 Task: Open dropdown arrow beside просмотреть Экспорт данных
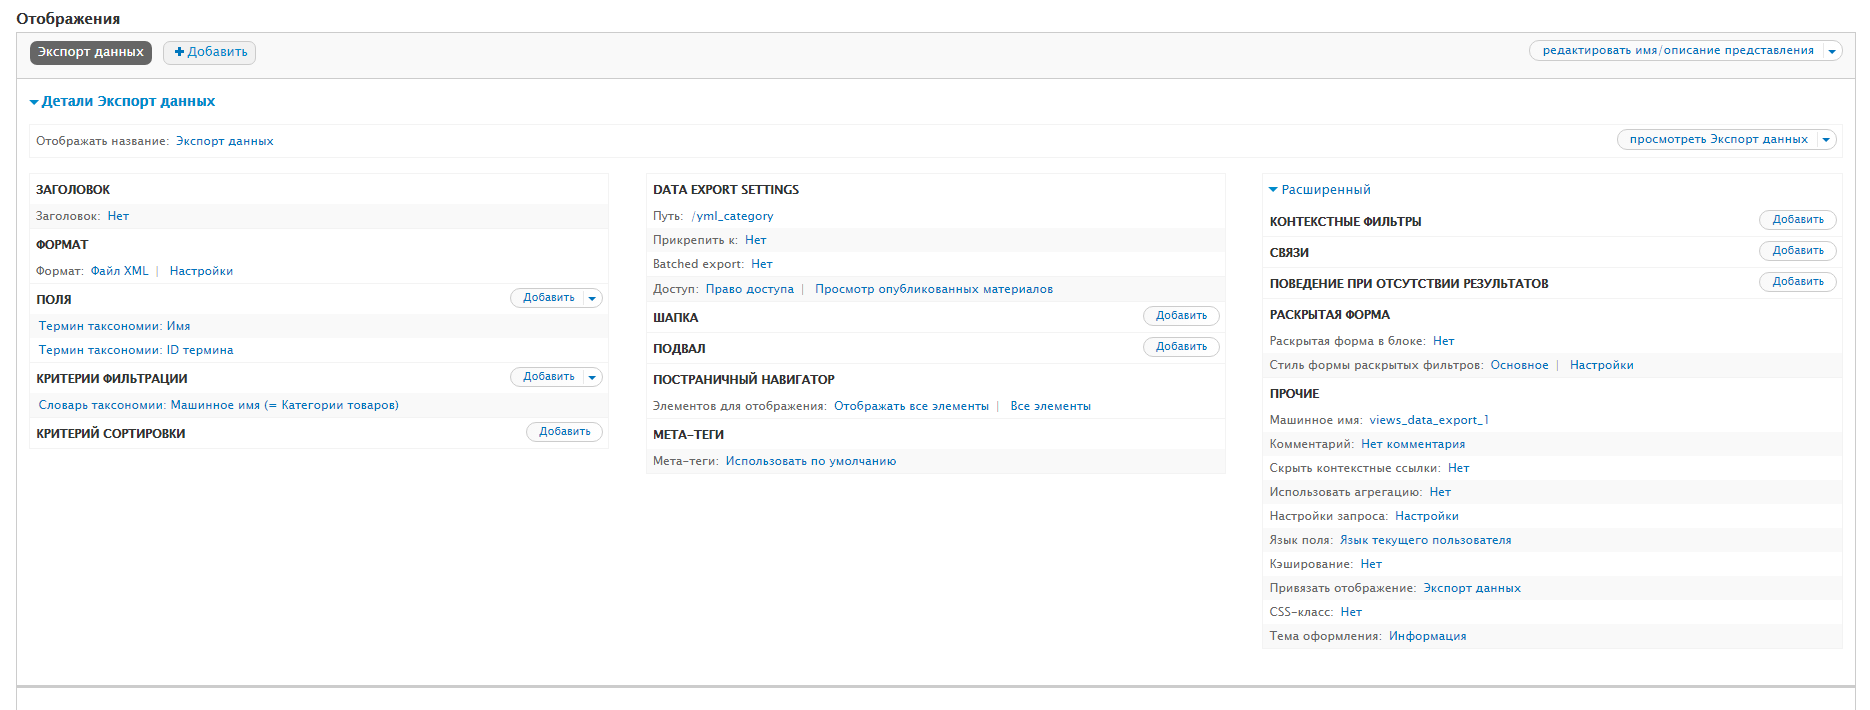tap(1826, 140)
